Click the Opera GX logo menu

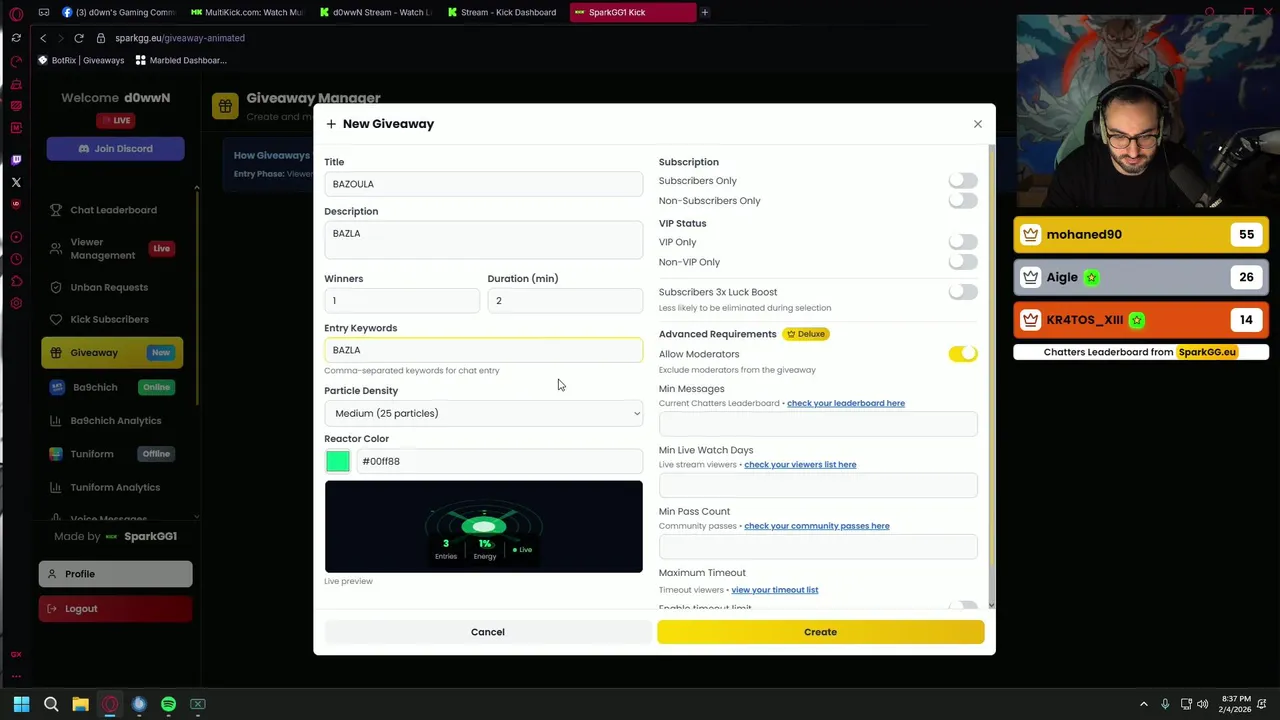16,13
